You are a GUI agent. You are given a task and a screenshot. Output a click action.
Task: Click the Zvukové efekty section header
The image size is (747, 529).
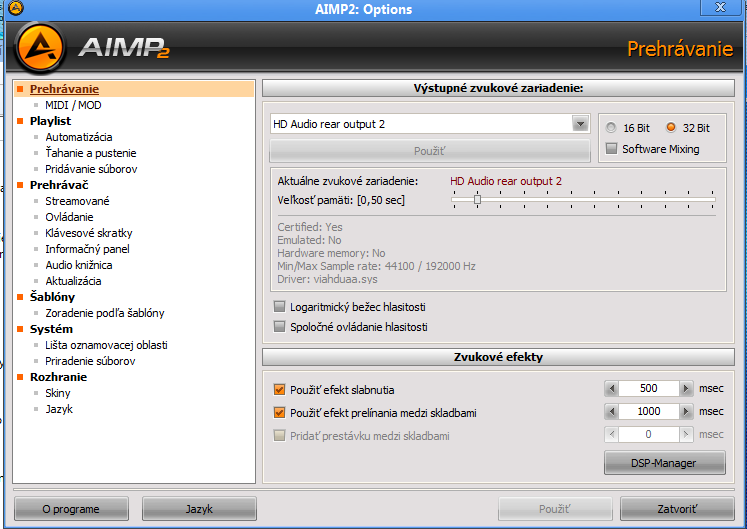coord(498,357)
